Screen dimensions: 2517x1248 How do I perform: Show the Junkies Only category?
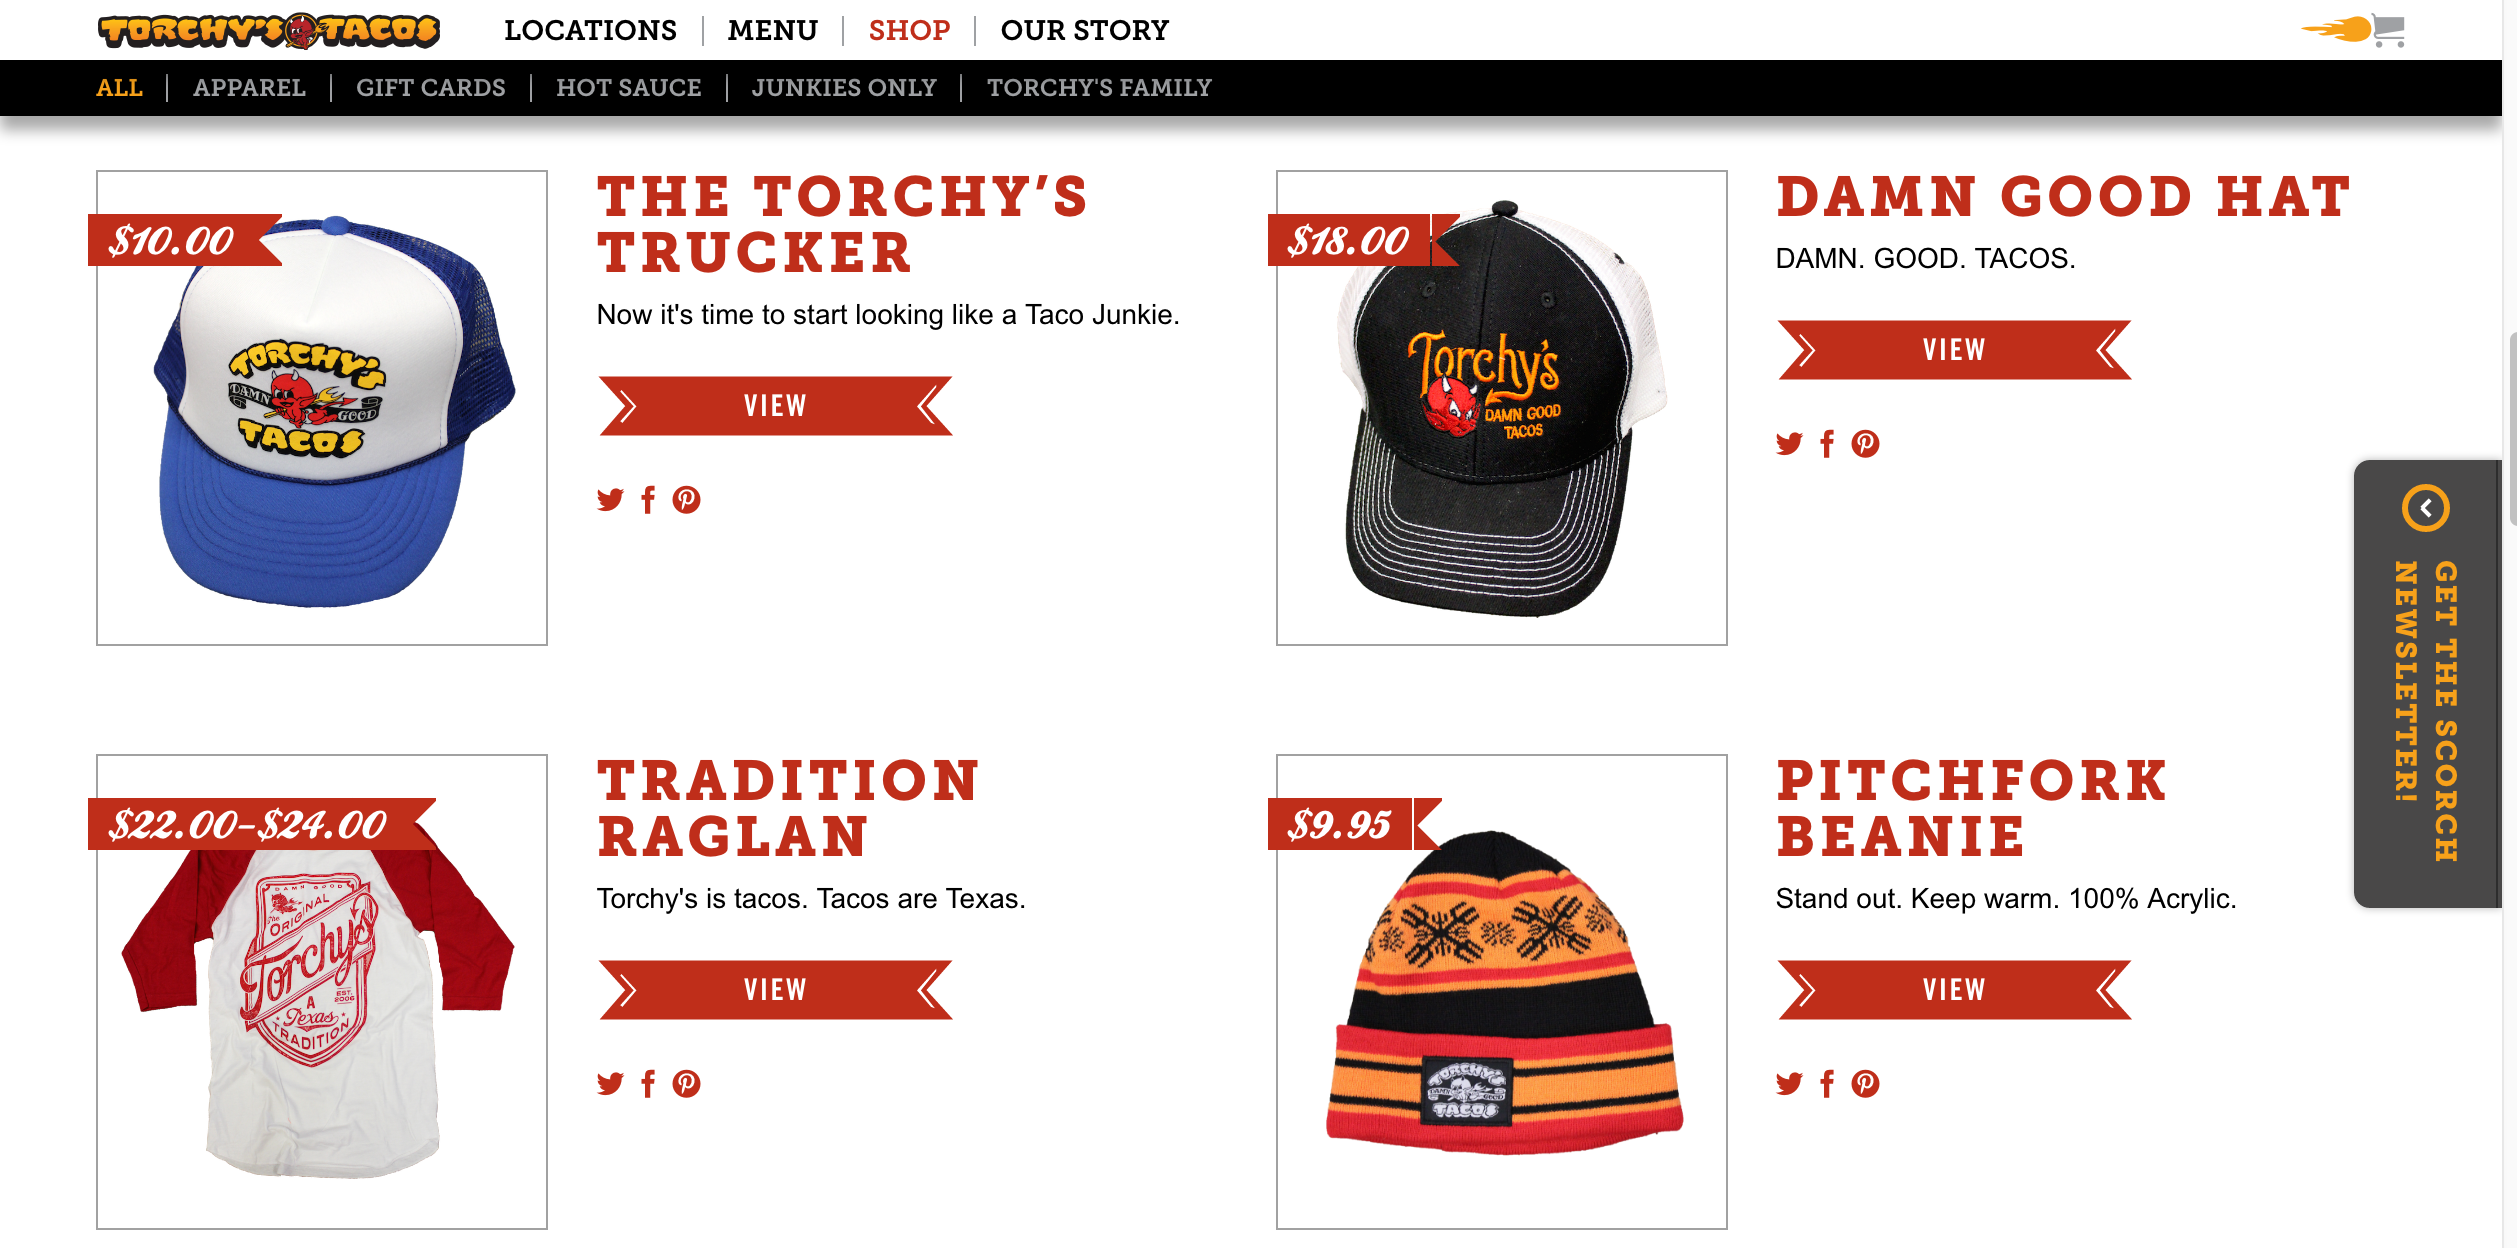tap(843, 88)
